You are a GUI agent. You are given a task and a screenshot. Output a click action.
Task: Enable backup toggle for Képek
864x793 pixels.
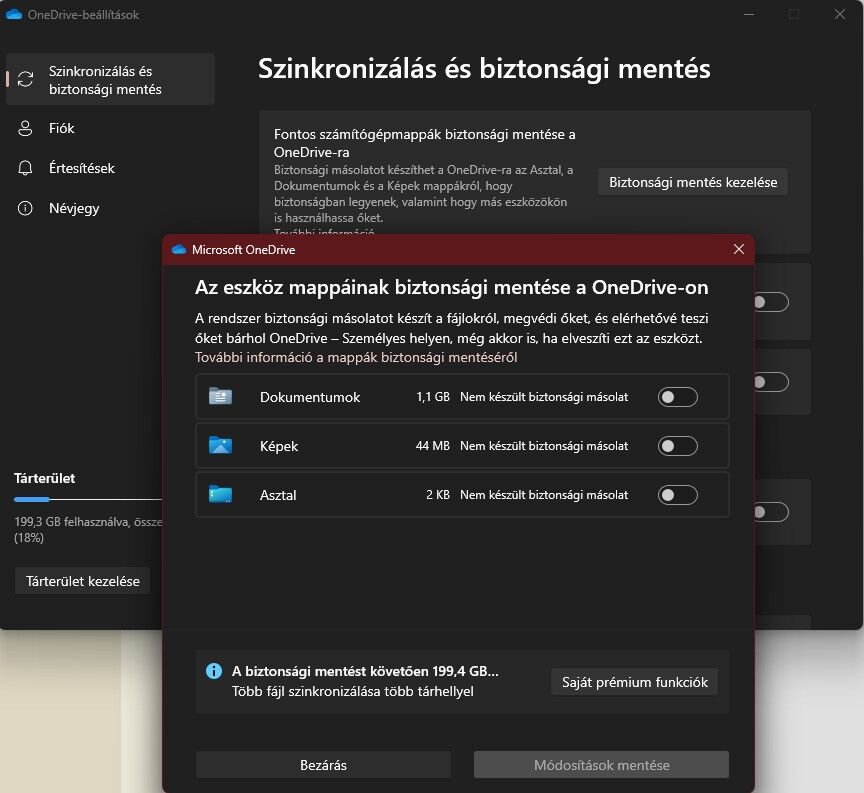(678, 446)
